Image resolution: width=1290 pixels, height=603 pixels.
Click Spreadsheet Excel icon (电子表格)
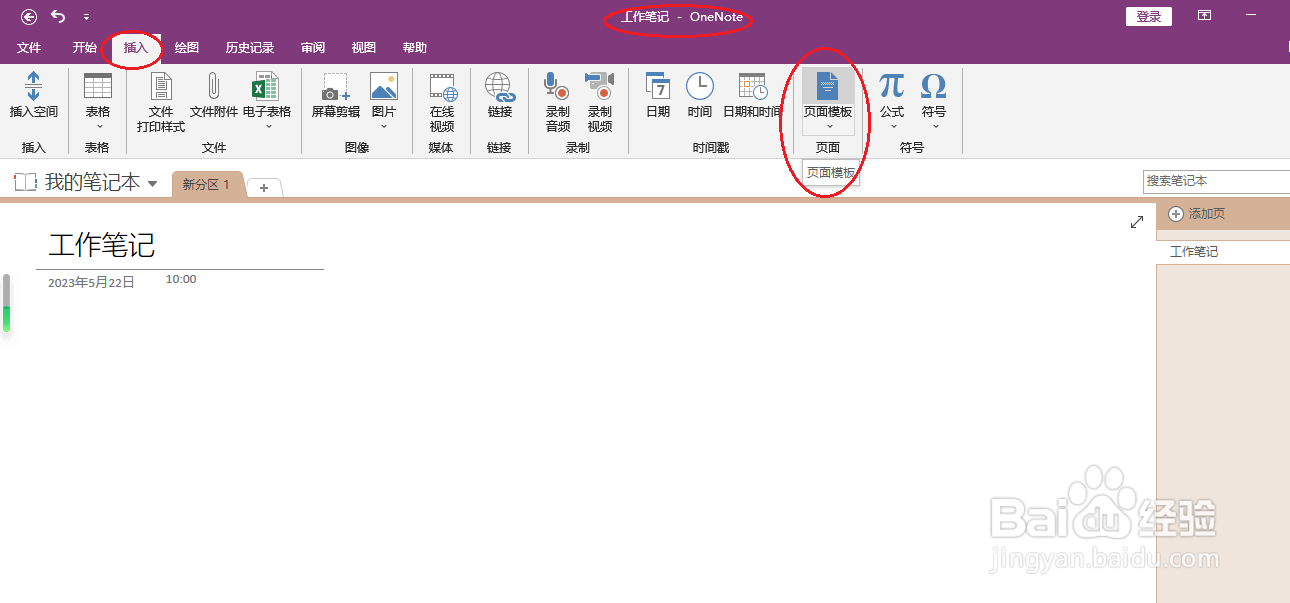point(266,86)
